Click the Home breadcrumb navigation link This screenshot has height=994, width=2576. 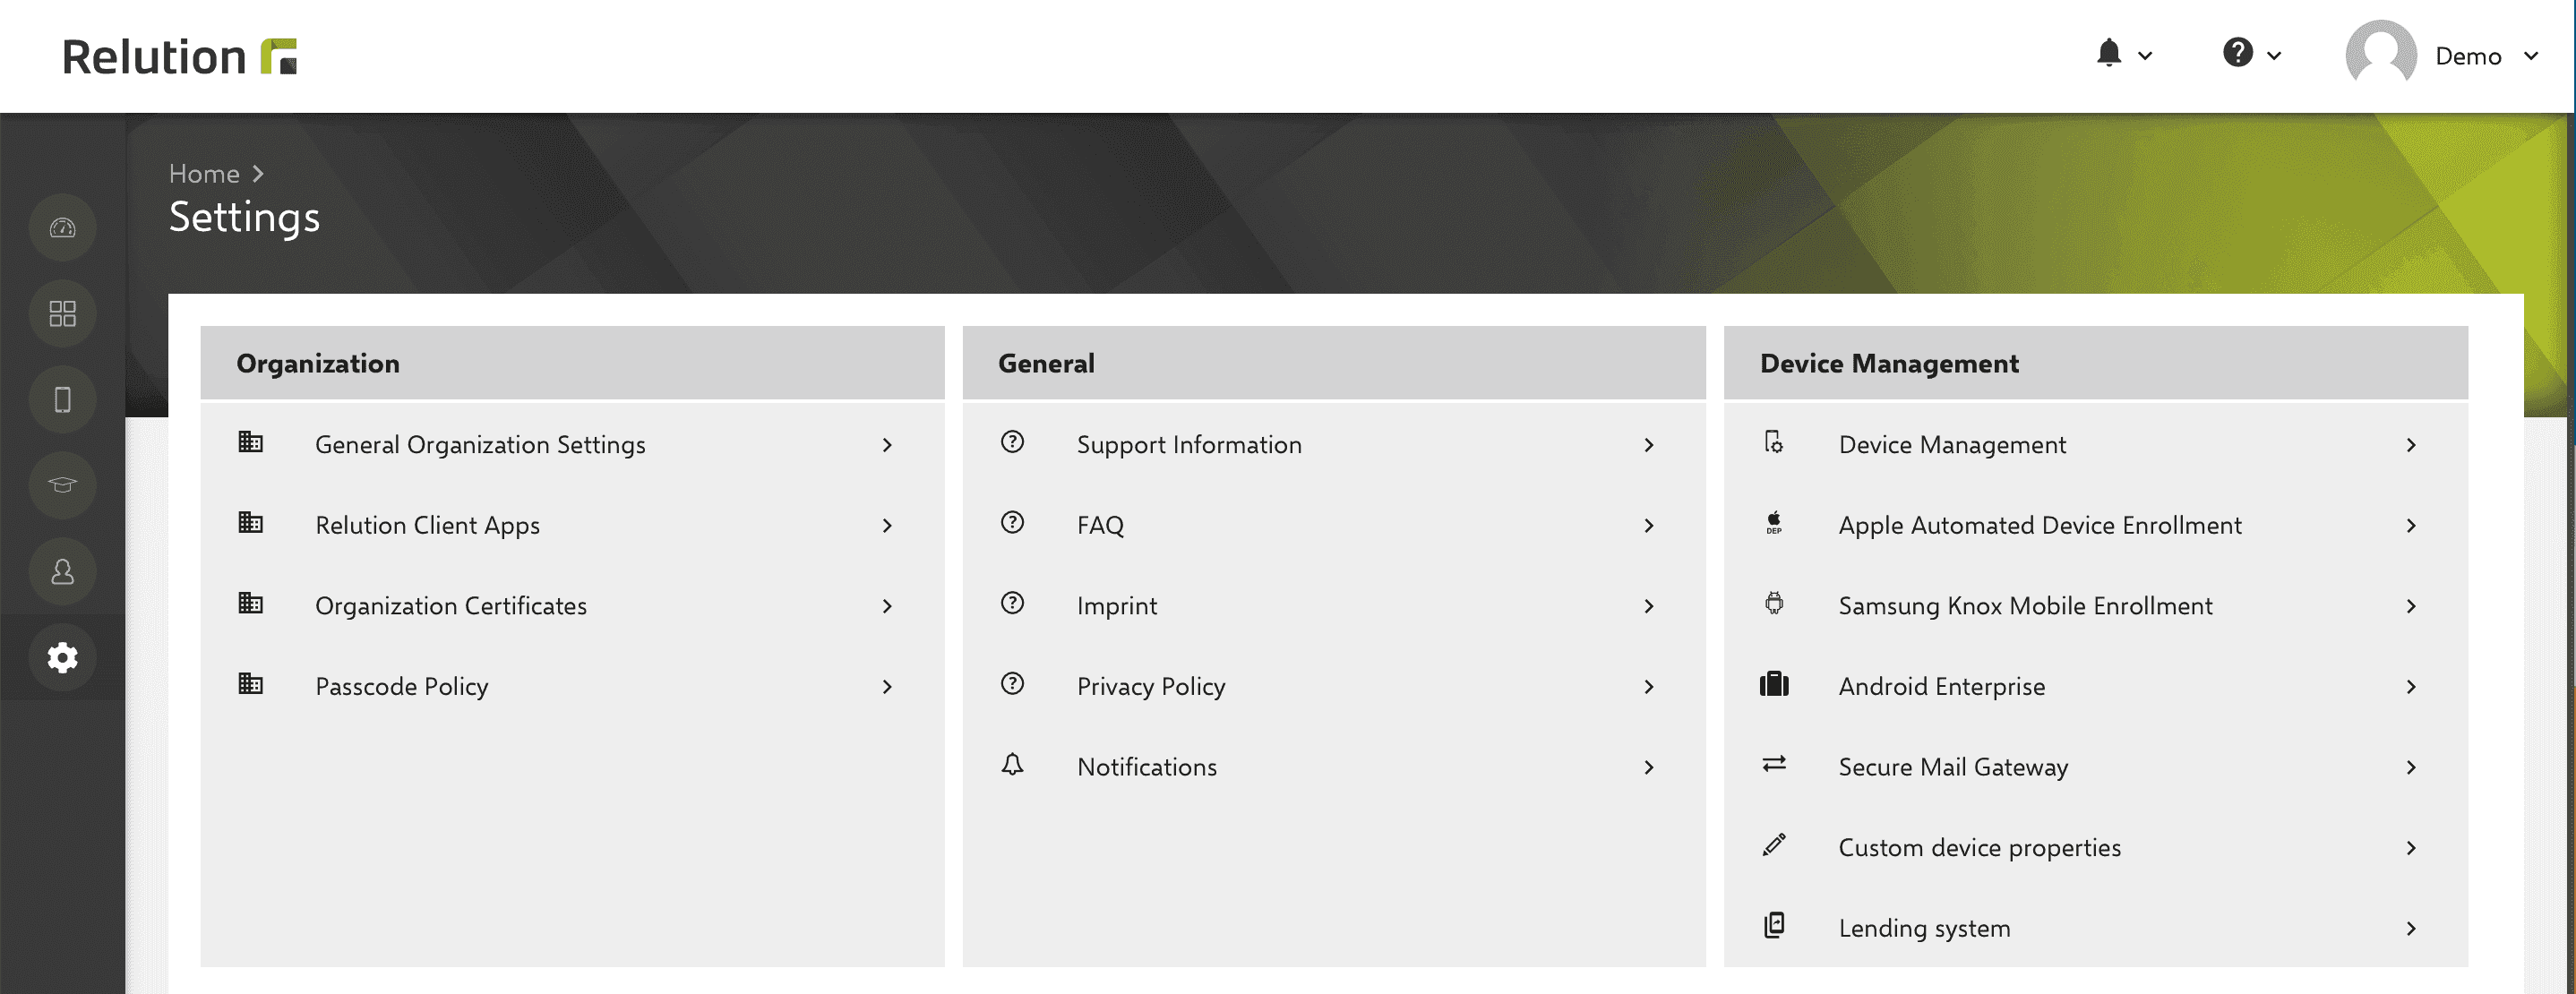pyautogui.click(x=203, y=173)
